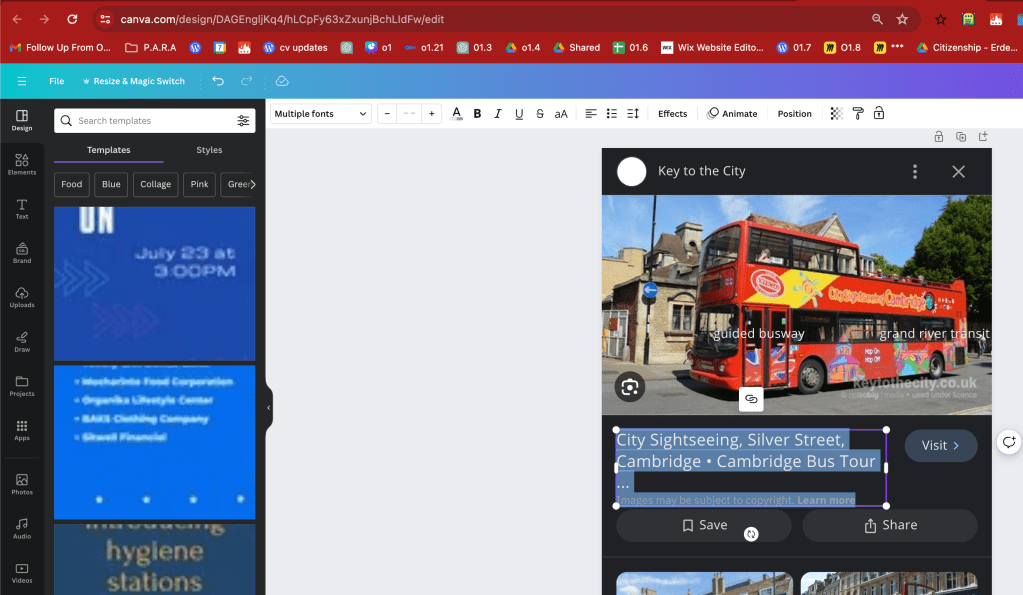Select the Draw tool
Viewport: 1023px width, 595px height.
pyautogui.click(x=22, y=342)
